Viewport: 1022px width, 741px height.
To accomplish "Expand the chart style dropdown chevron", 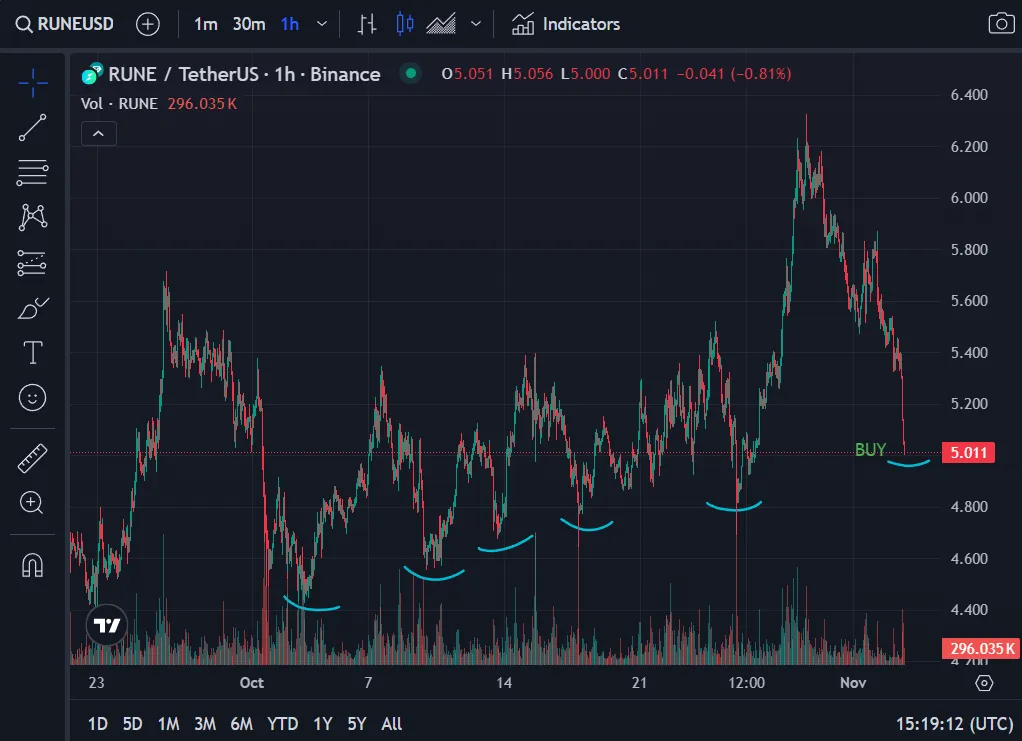I will coord(476,24).
